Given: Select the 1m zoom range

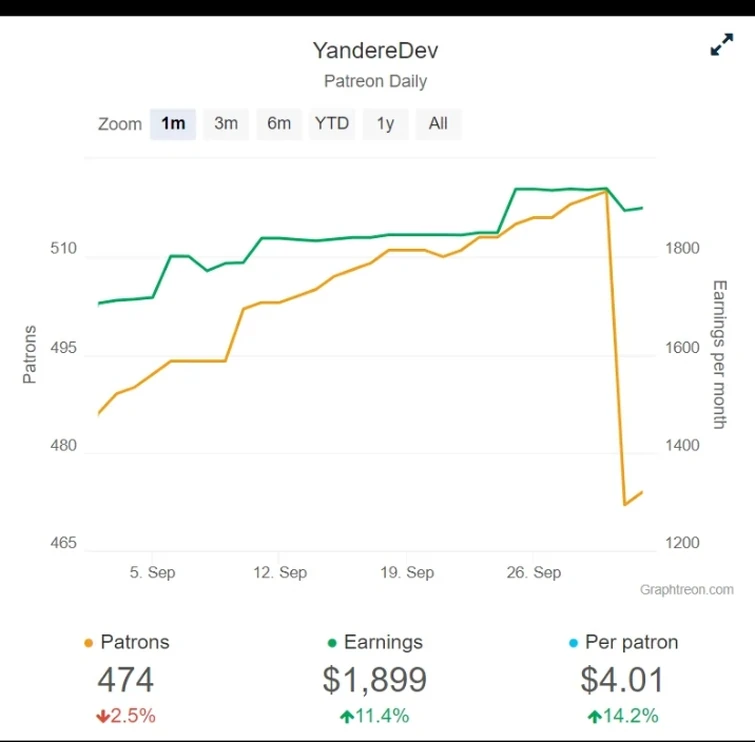Looking at the screenshot, I should click(x=173, y=124).
